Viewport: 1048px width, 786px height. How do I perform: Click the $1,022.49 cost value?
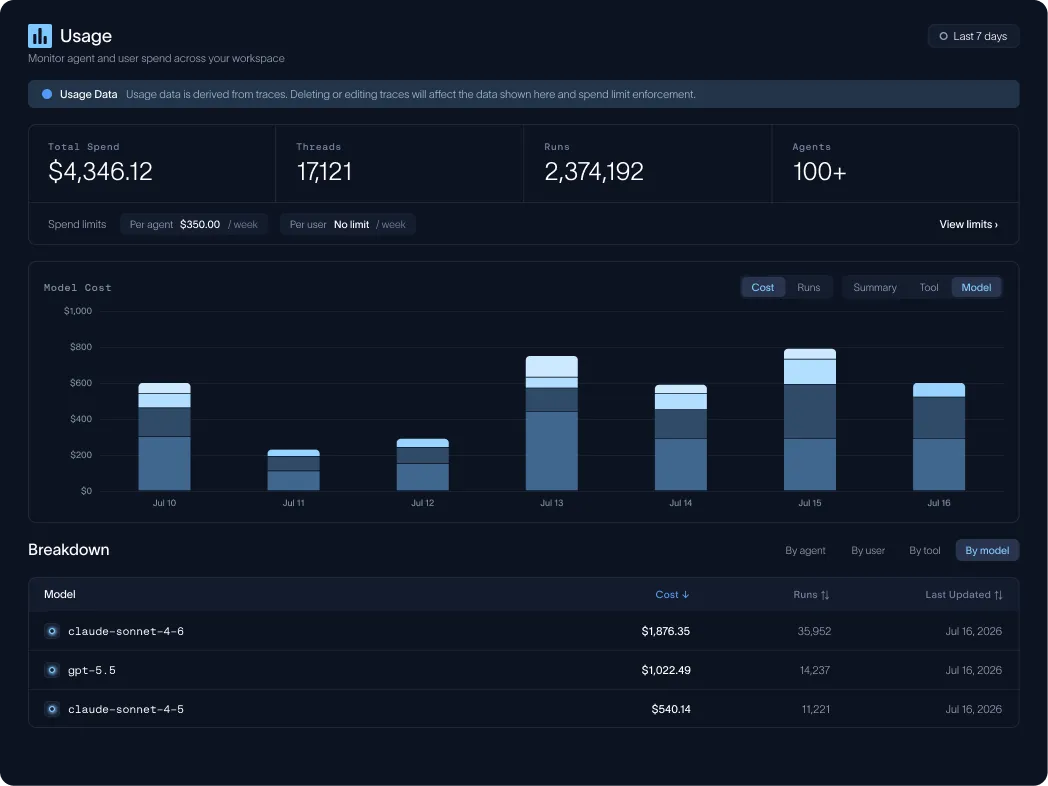[666, 670]
